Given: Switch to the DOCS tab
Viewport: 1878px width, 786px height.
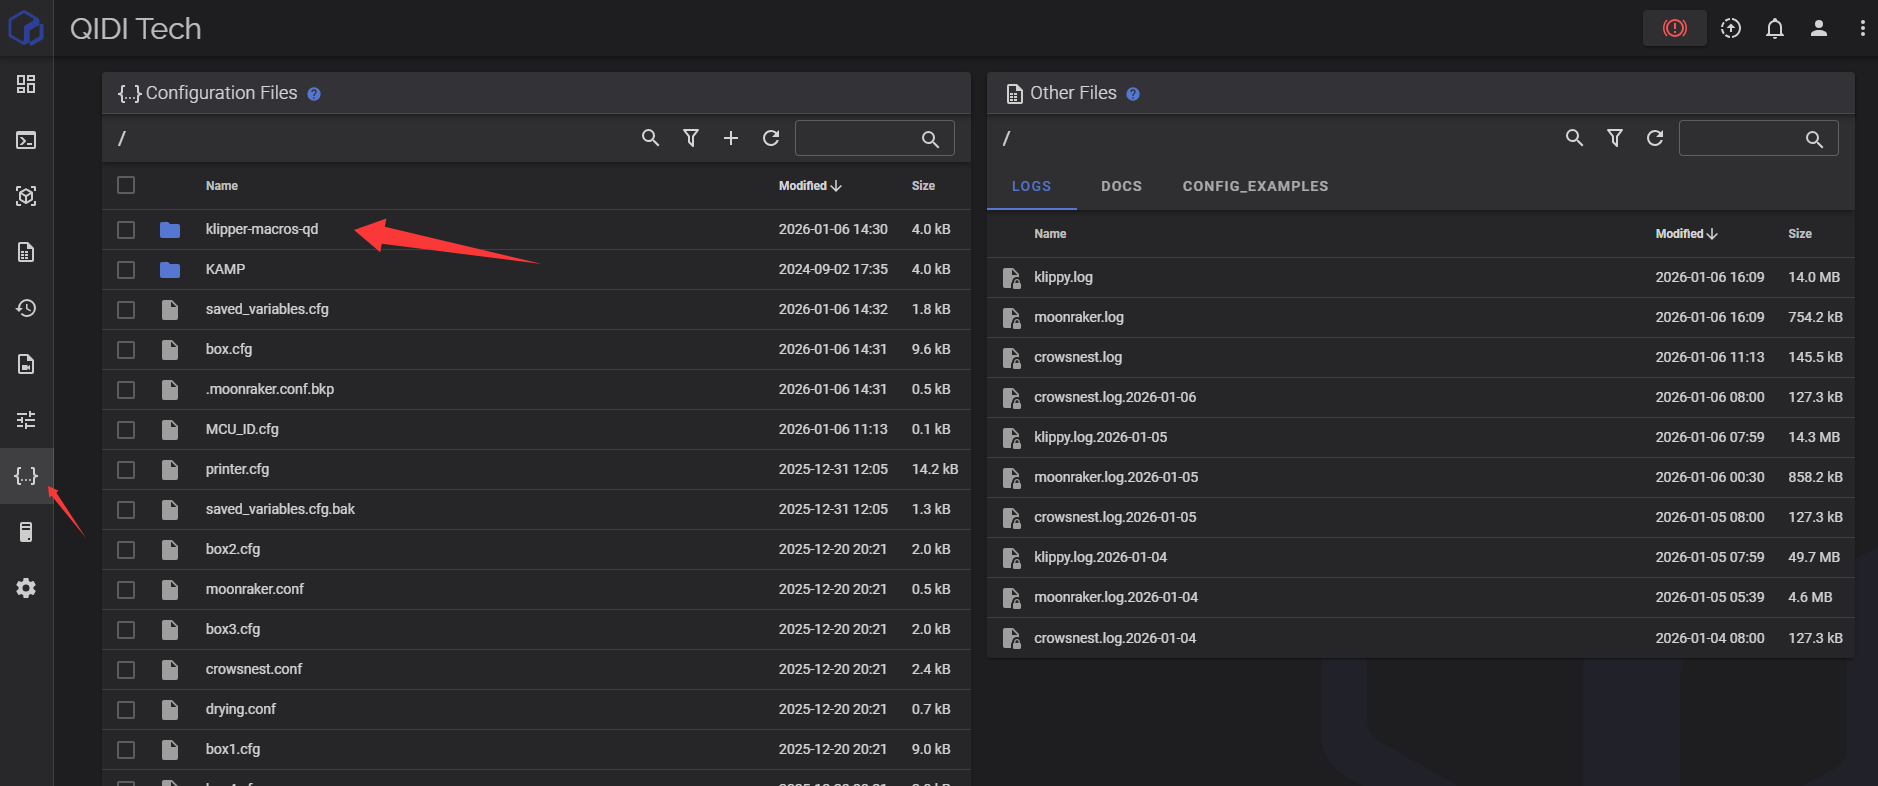Looking at the screenshot, I should click(x=1121, y=186).
